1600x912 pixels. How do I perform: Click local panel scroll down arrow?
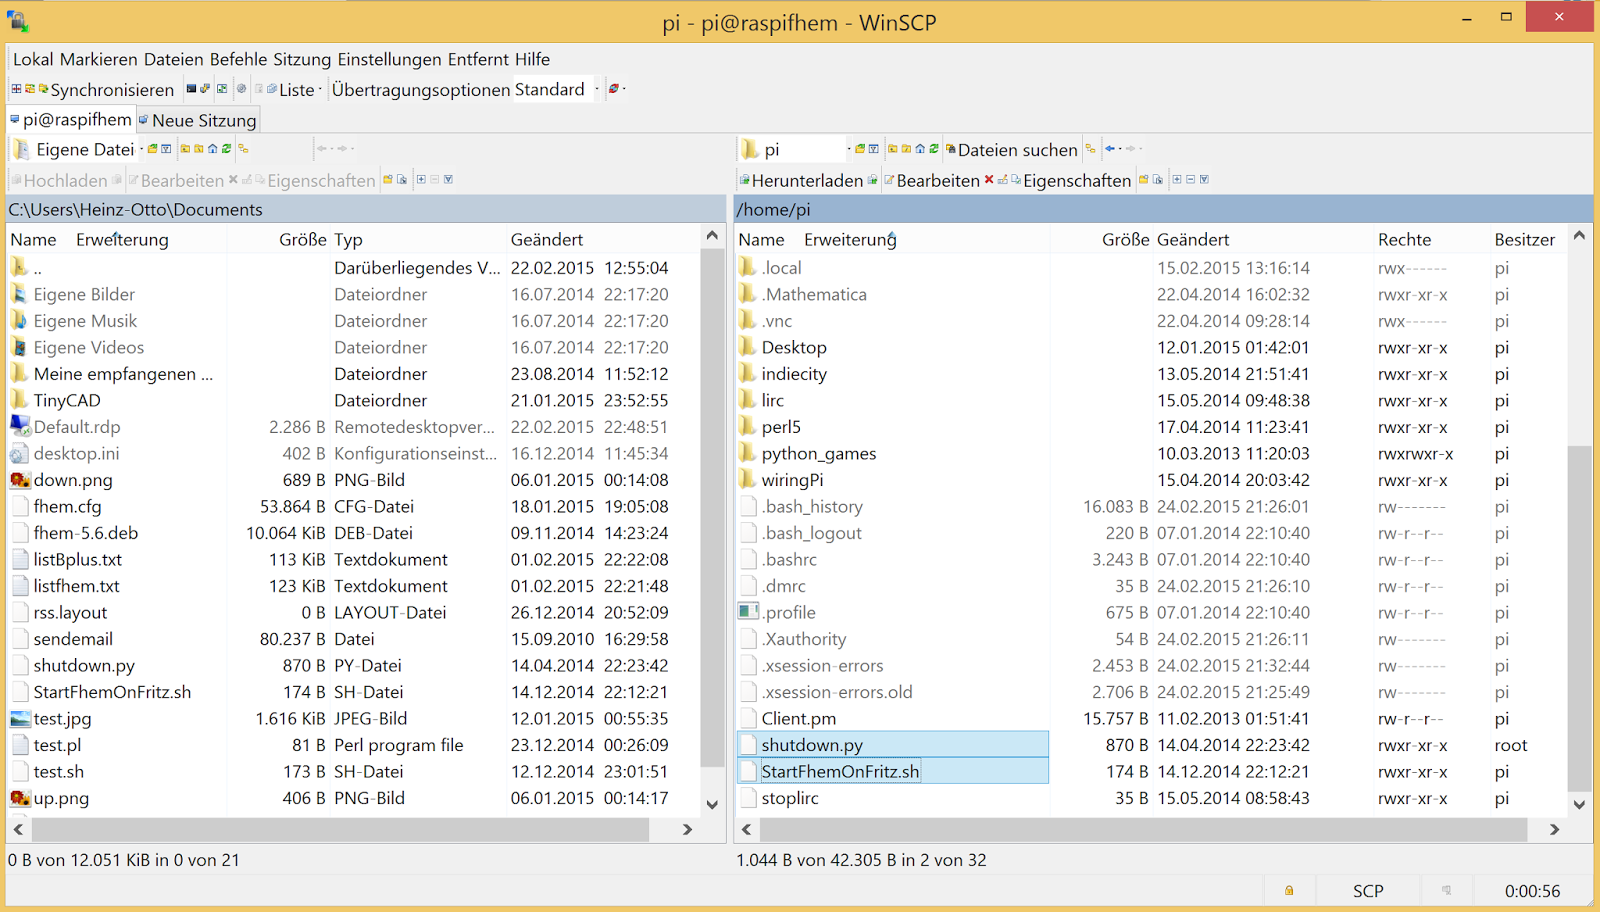(712, 804)
